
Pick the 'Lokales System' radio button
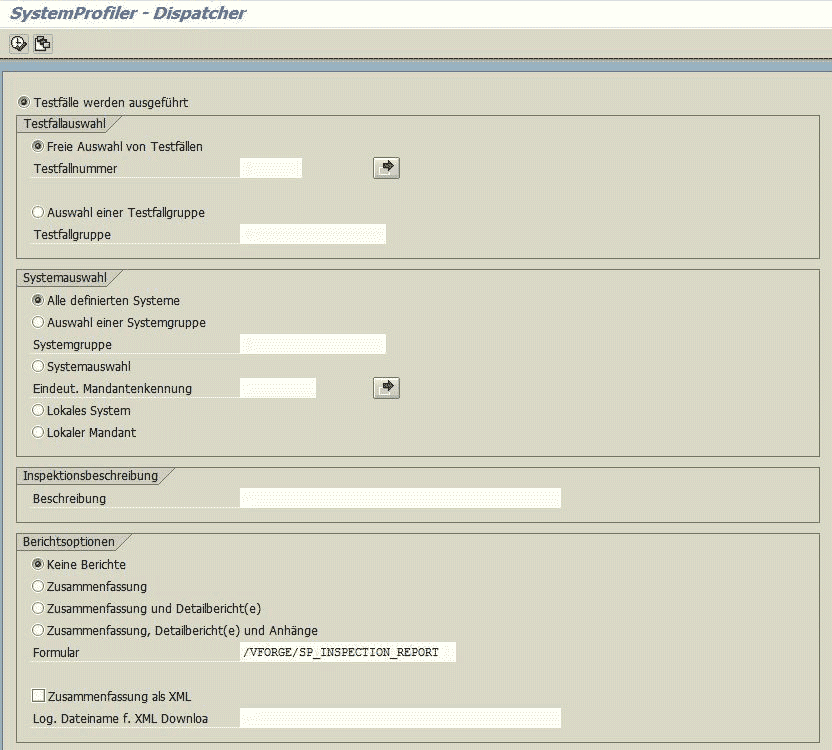pos(38,410)
